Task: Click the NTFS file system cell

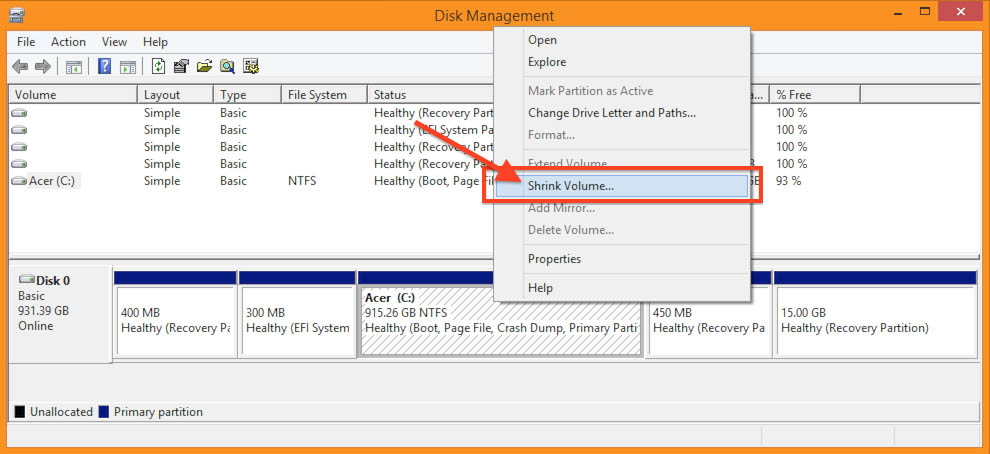Action: 302,181
